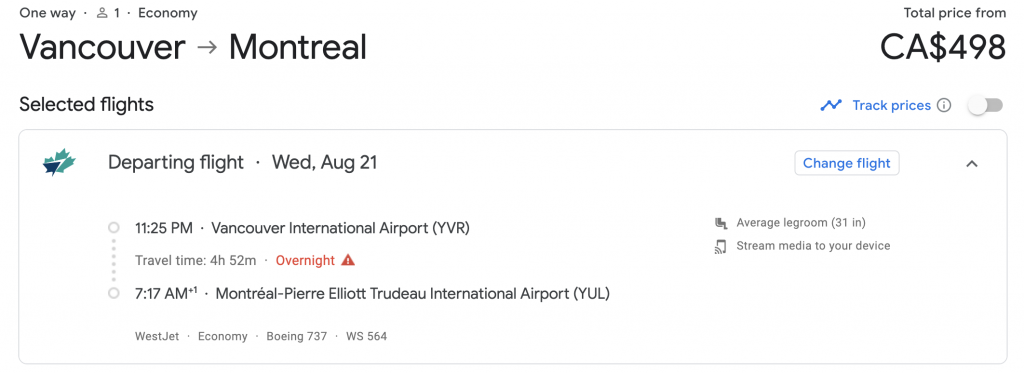Click the Track prices link text
Screen dimensions: 1024x373
[891, 106]
